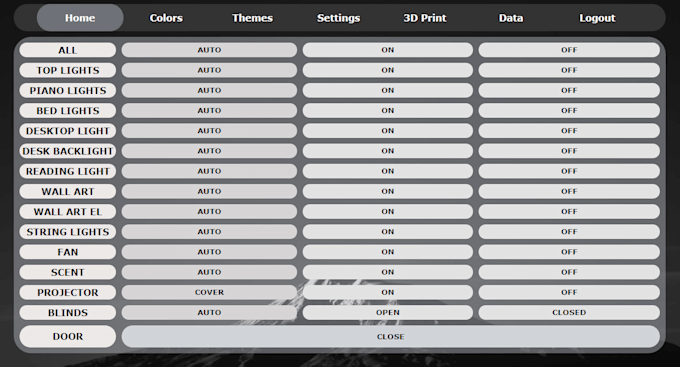Set ALL devices to AUTO
Screen dimensions: 680x367
coord(209,50)
